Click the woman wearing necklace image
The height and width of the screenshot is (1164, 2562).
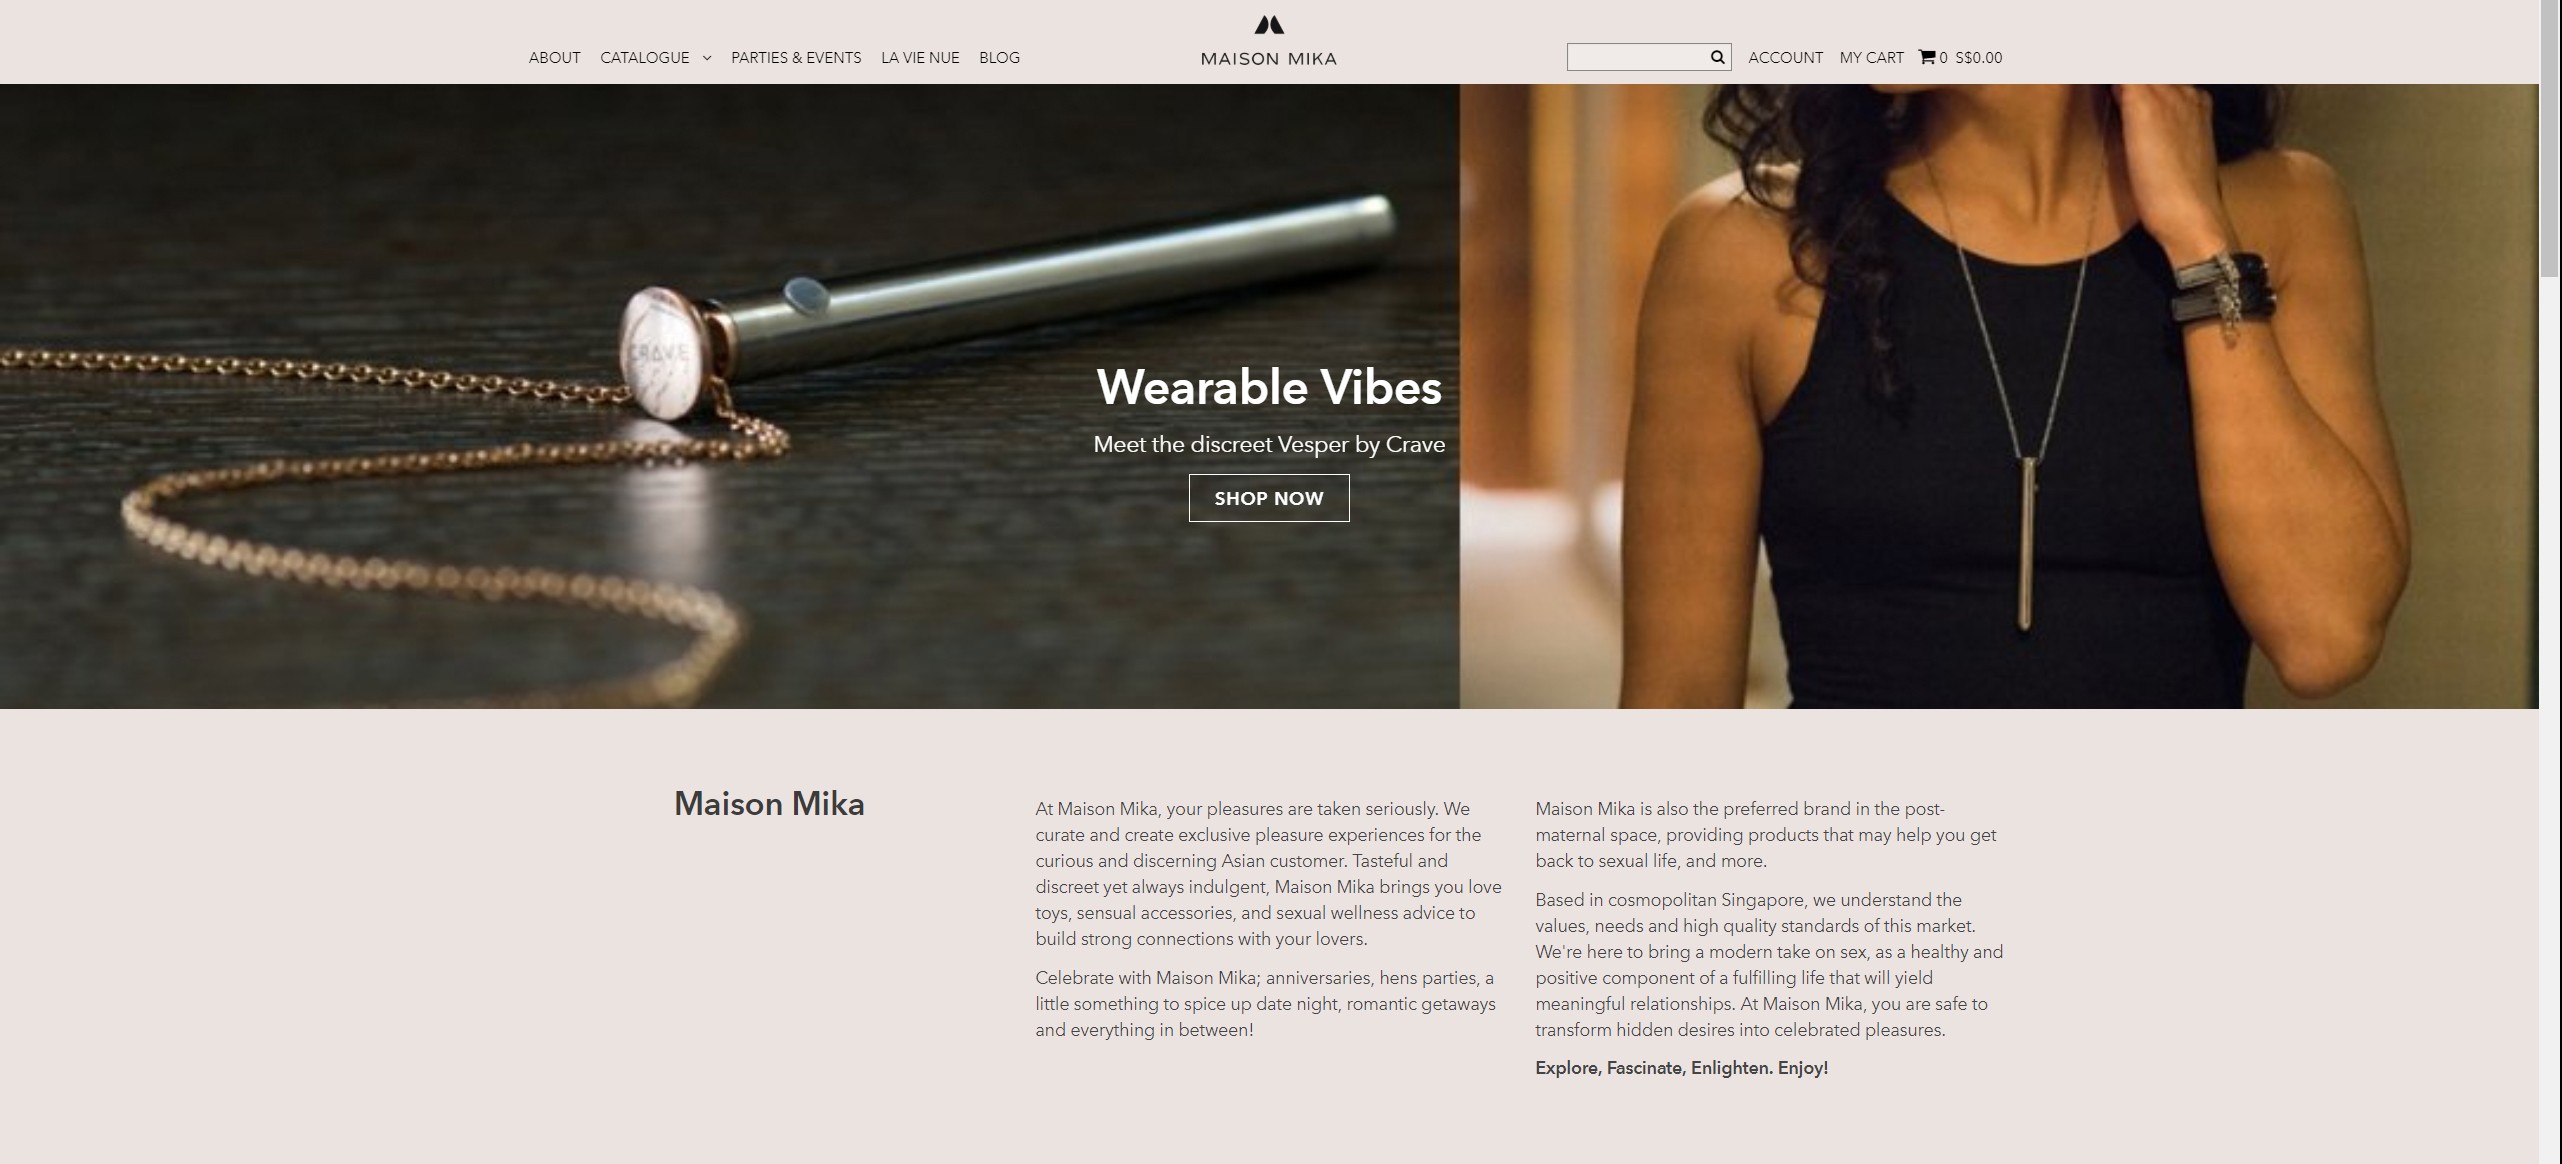[1999, 396]
